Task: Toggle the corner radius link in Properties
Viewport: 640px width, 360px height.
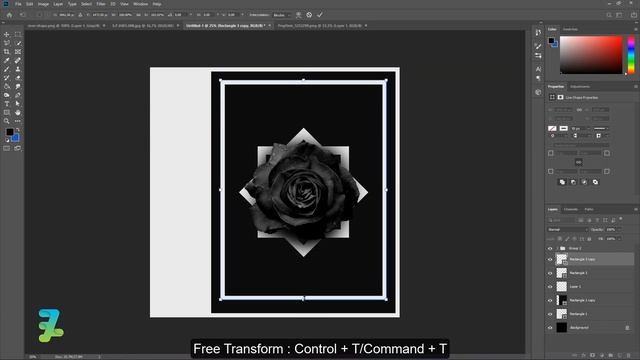Action: [578, 162]
